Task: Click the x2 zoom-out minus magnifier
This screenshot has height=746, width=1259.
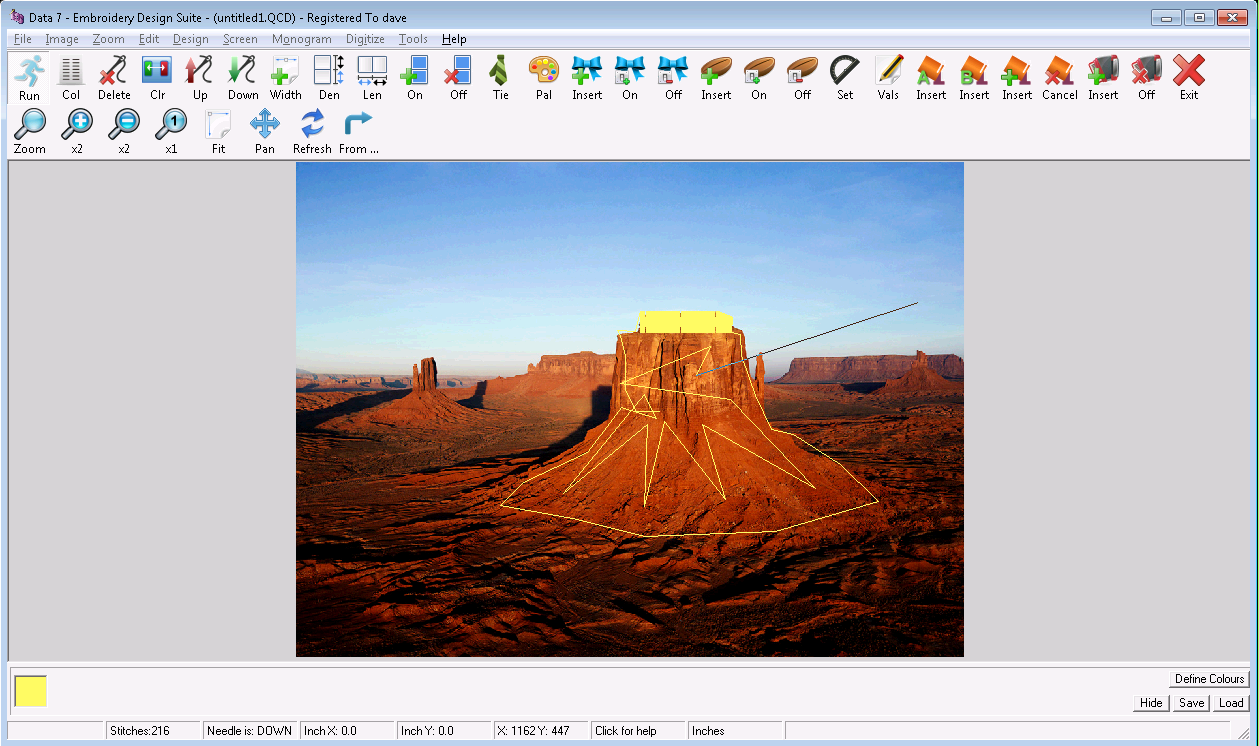Action: pyautogui.click(x=124, y=124)
